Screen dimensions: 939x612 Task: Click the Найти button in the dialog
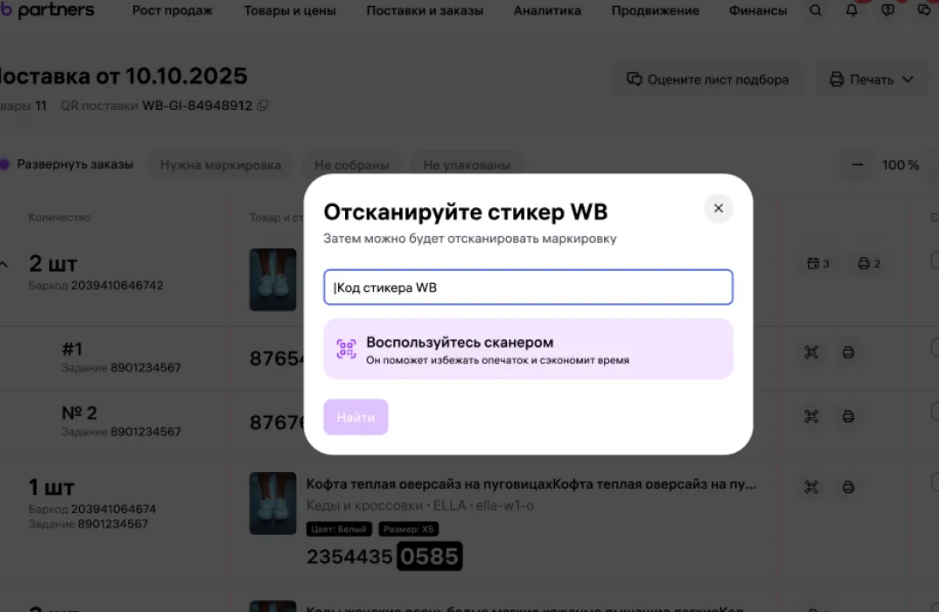356,416
